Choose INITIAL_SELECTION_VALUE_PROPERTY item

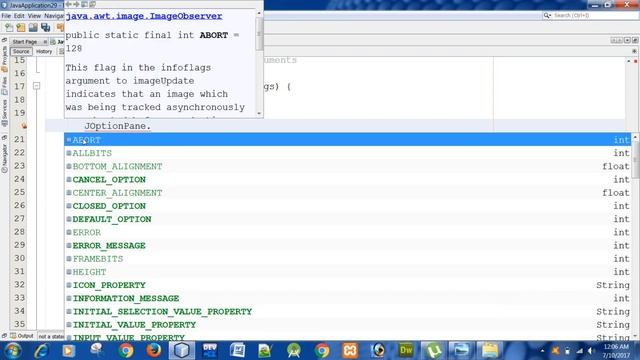348,311
